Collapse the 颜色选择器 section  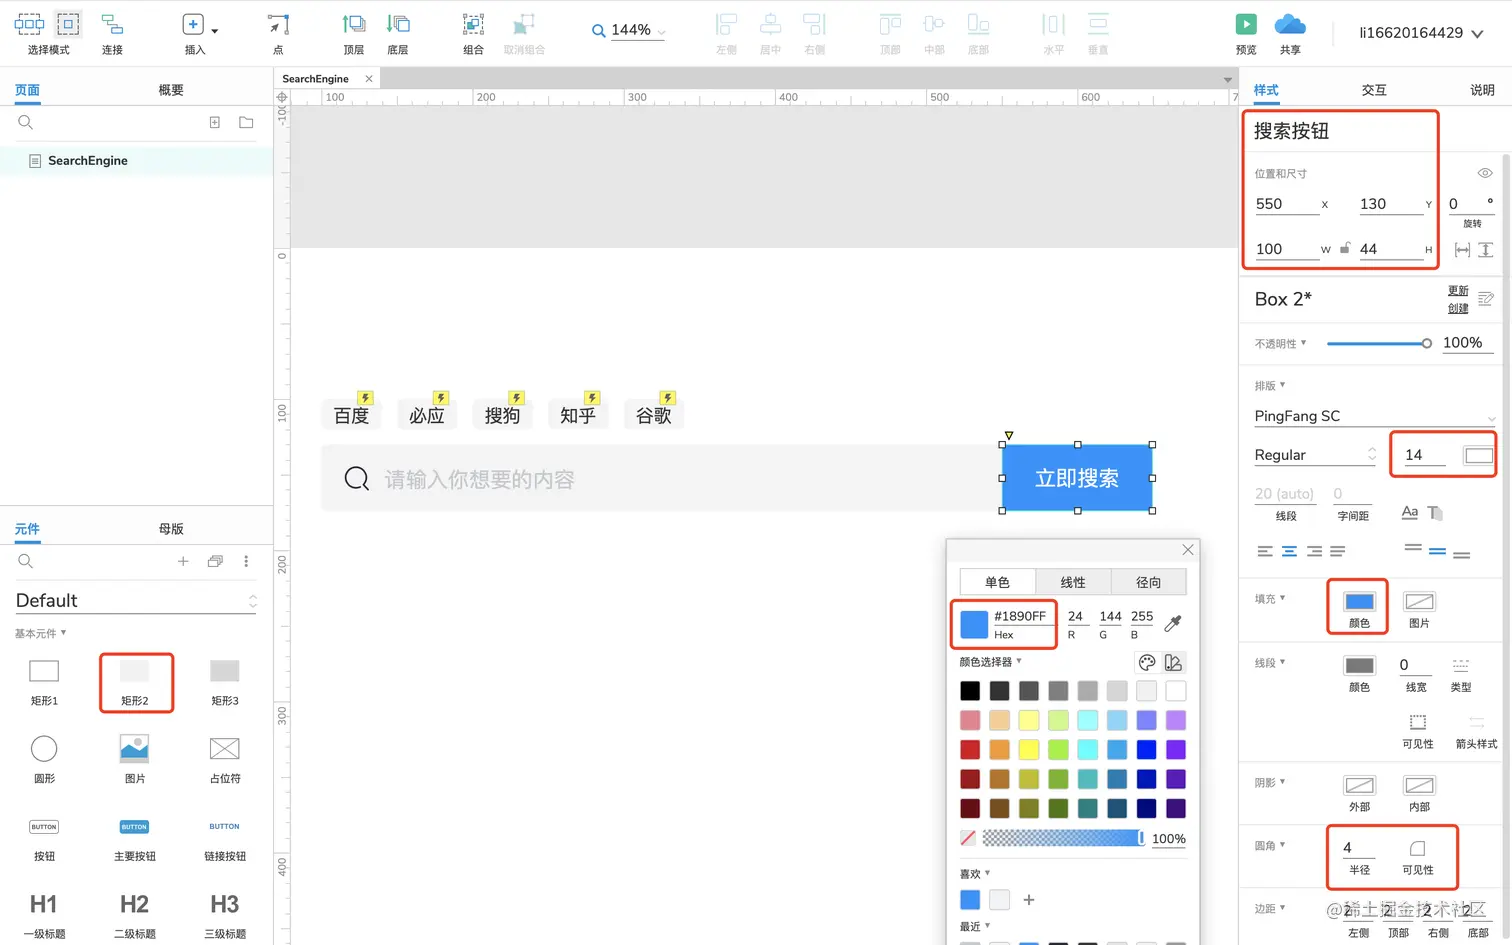point(990,662)
